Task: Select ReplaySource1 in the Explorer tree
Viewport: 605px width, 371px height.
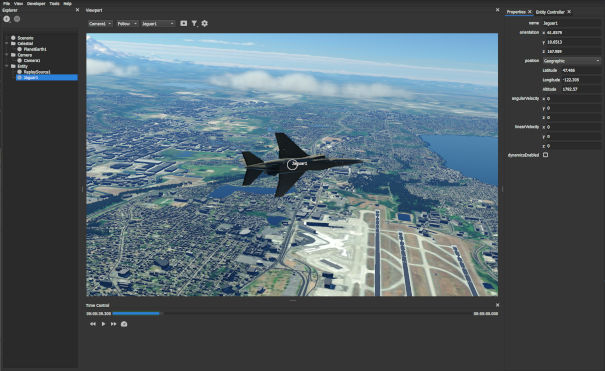Action: (37, 72)
